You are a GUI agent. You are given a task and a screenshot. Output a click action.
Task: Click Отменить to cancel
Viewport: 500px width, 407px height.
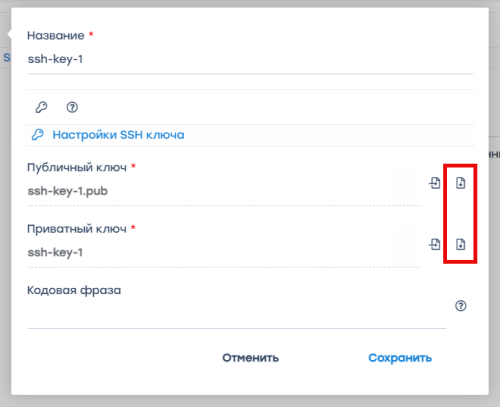pos(251,358)
